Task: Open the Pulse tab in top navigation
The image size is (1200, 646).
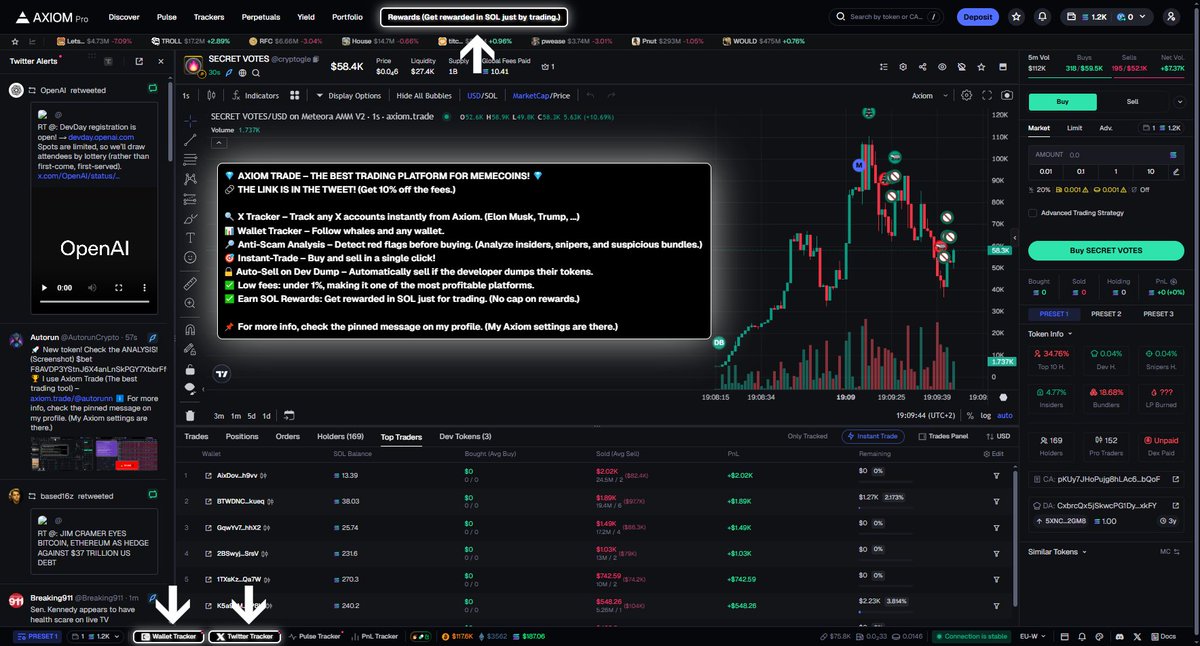Action: pyautogui.click(x=167, y=17)
